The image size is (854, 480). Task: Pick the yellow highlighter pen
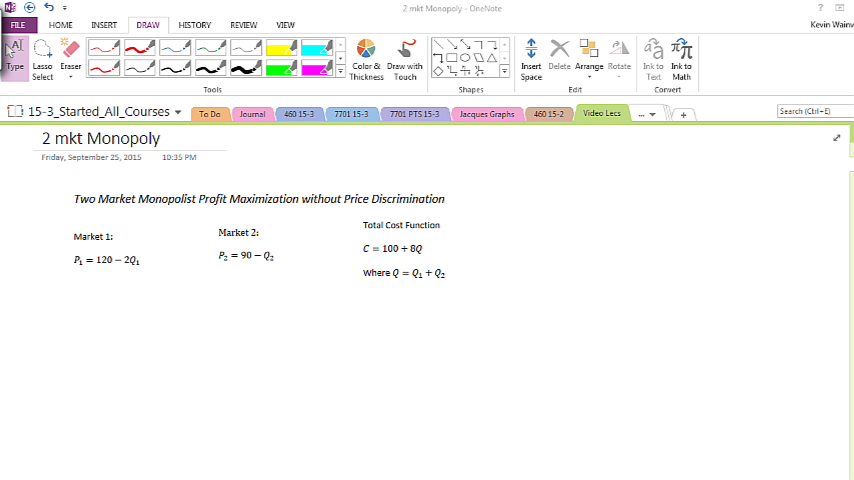click(x=281, y=47)
